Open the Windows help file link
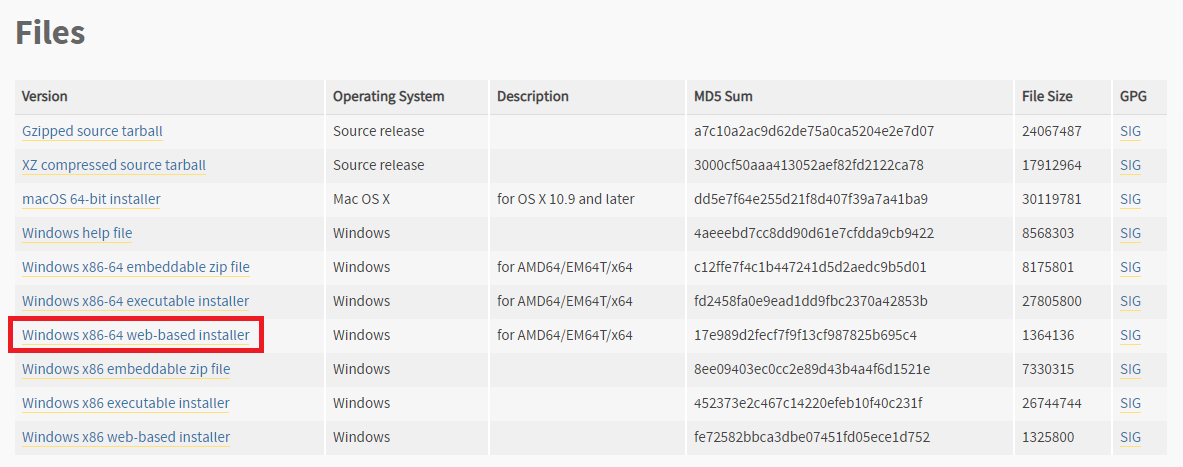1183x467 pixels. [77, 233]
